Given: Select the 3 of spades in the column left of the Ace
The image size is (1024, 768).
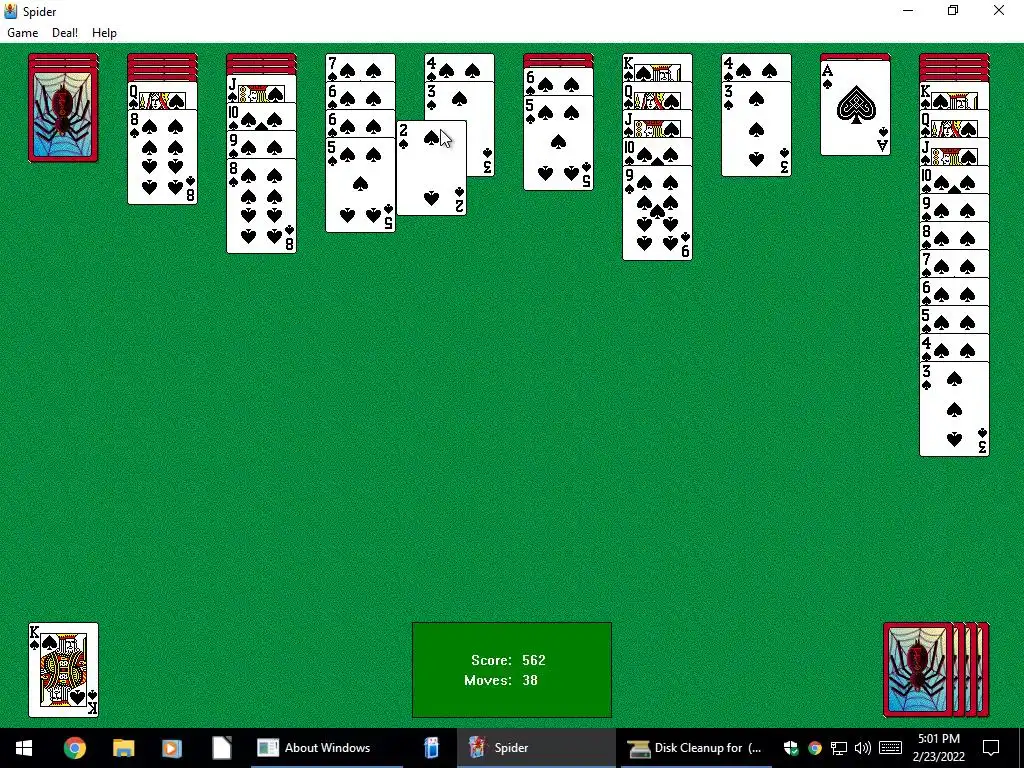Looking at the screenshot, I should (x=756, y=129).
